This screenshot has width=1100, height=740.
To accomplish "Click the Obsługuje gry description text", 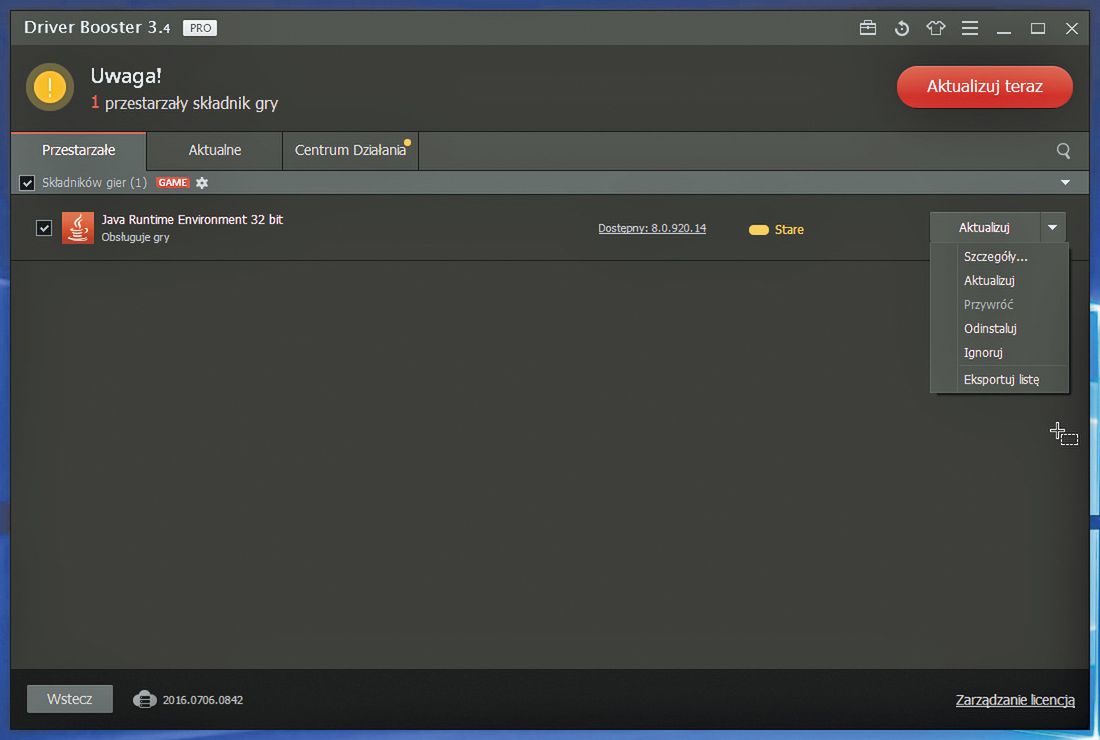I will 135,237.
